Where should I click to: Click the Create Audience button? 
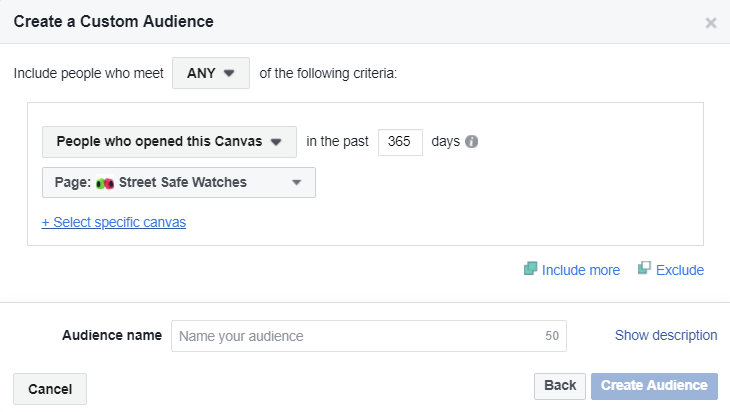pyautogui.click(x=654, y=385)
